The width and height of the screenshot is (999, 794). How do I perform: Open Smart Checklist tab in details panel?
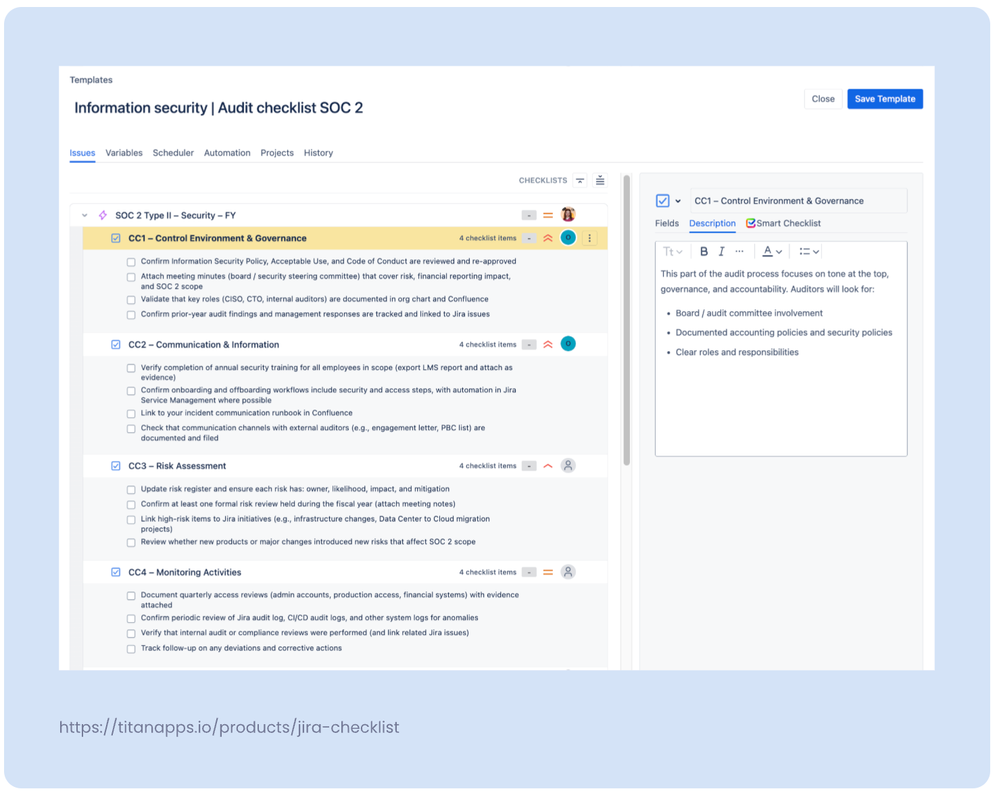(x=783, y=224)
